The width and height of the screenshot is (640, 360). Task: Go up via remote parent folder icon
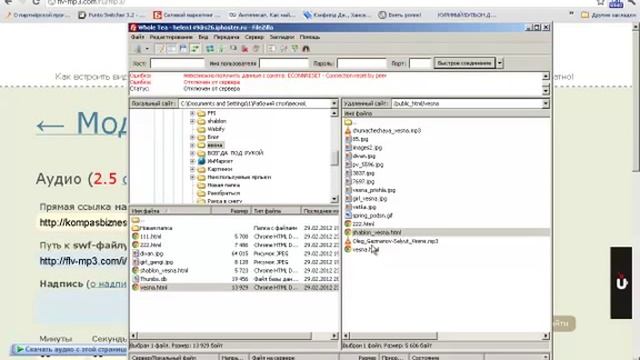348,122
